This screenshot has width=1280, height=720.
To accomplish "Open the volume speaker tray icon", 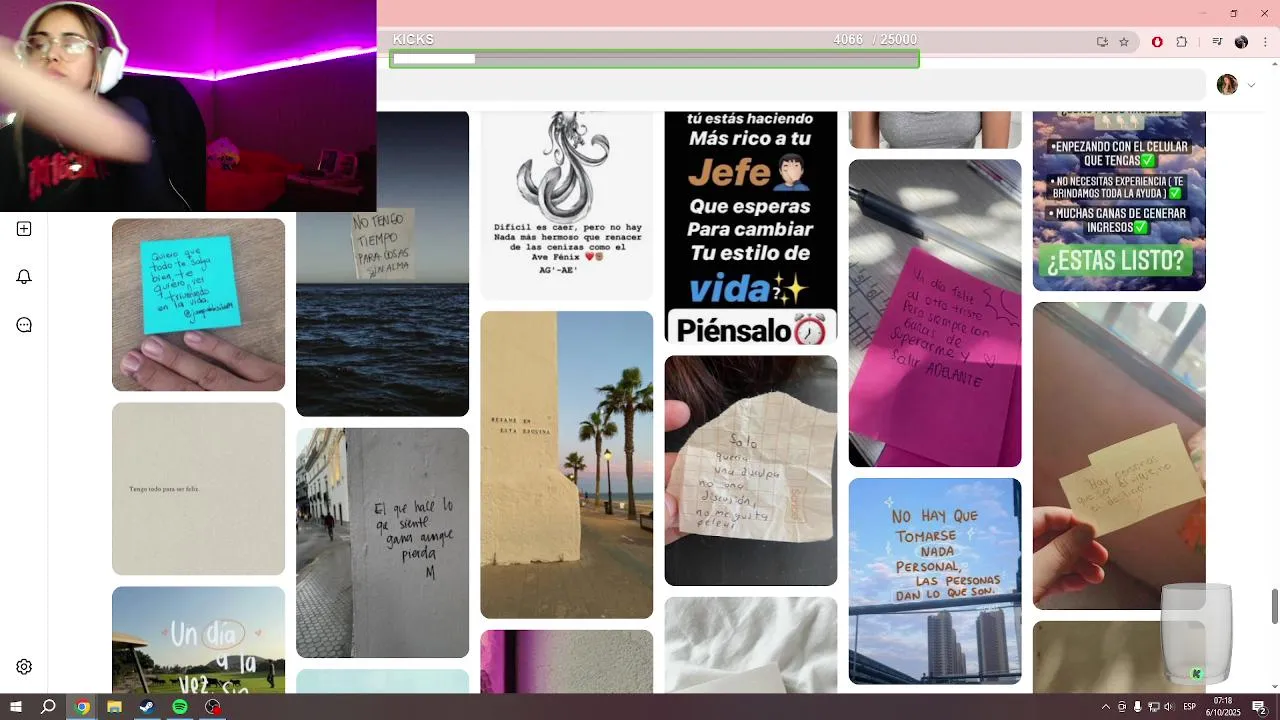I will pos(1170,707).
